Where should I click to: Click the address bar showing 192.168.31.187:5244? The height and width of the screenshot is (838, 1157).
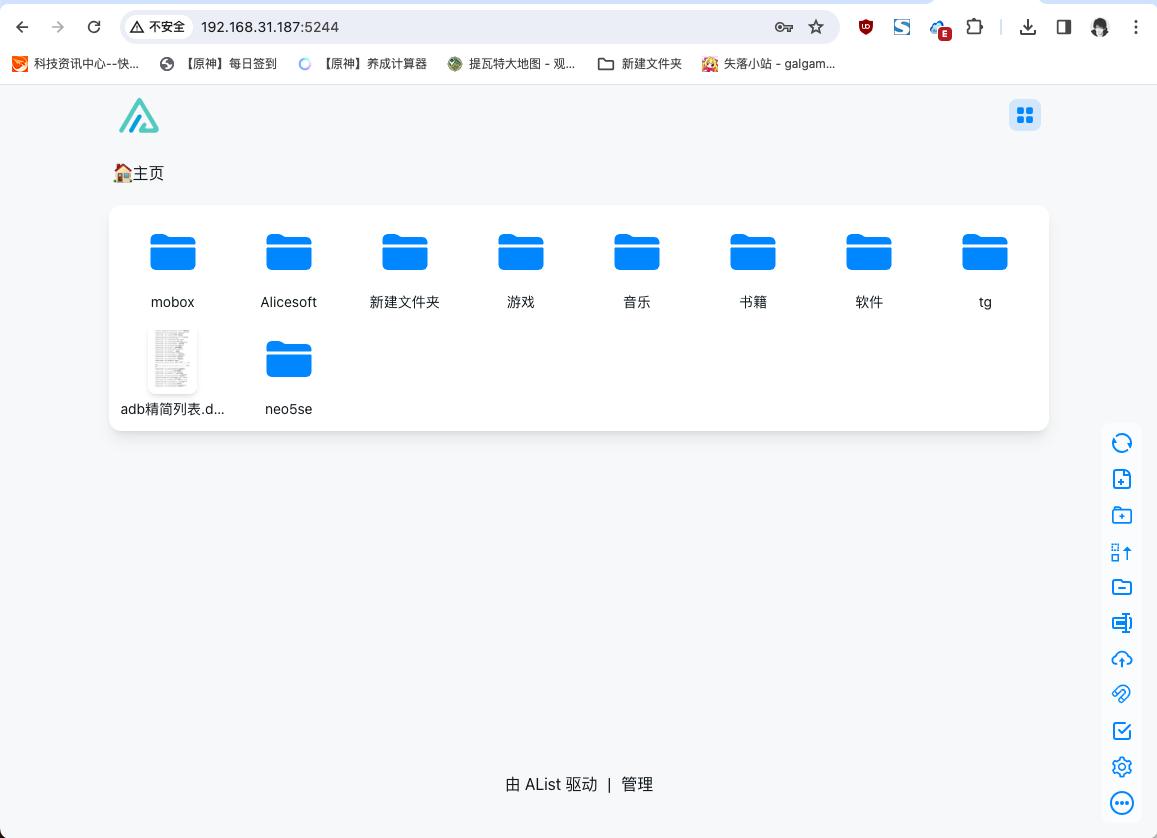click(x=480, y=27)
